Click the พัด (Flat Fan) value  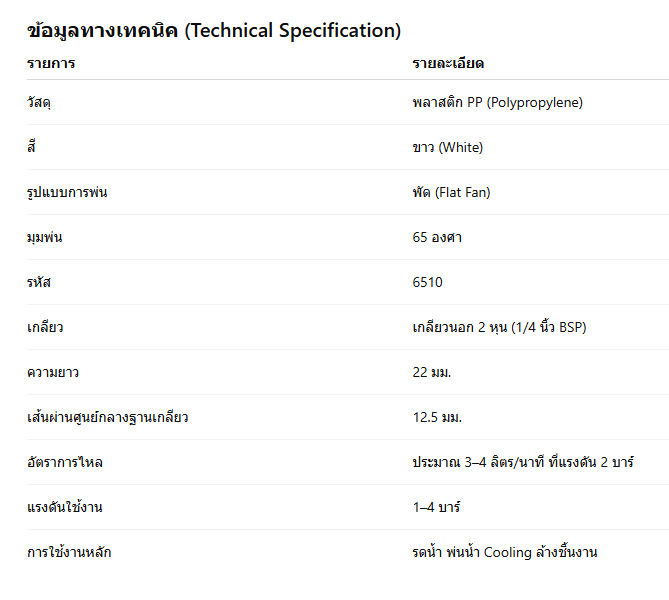451,192
